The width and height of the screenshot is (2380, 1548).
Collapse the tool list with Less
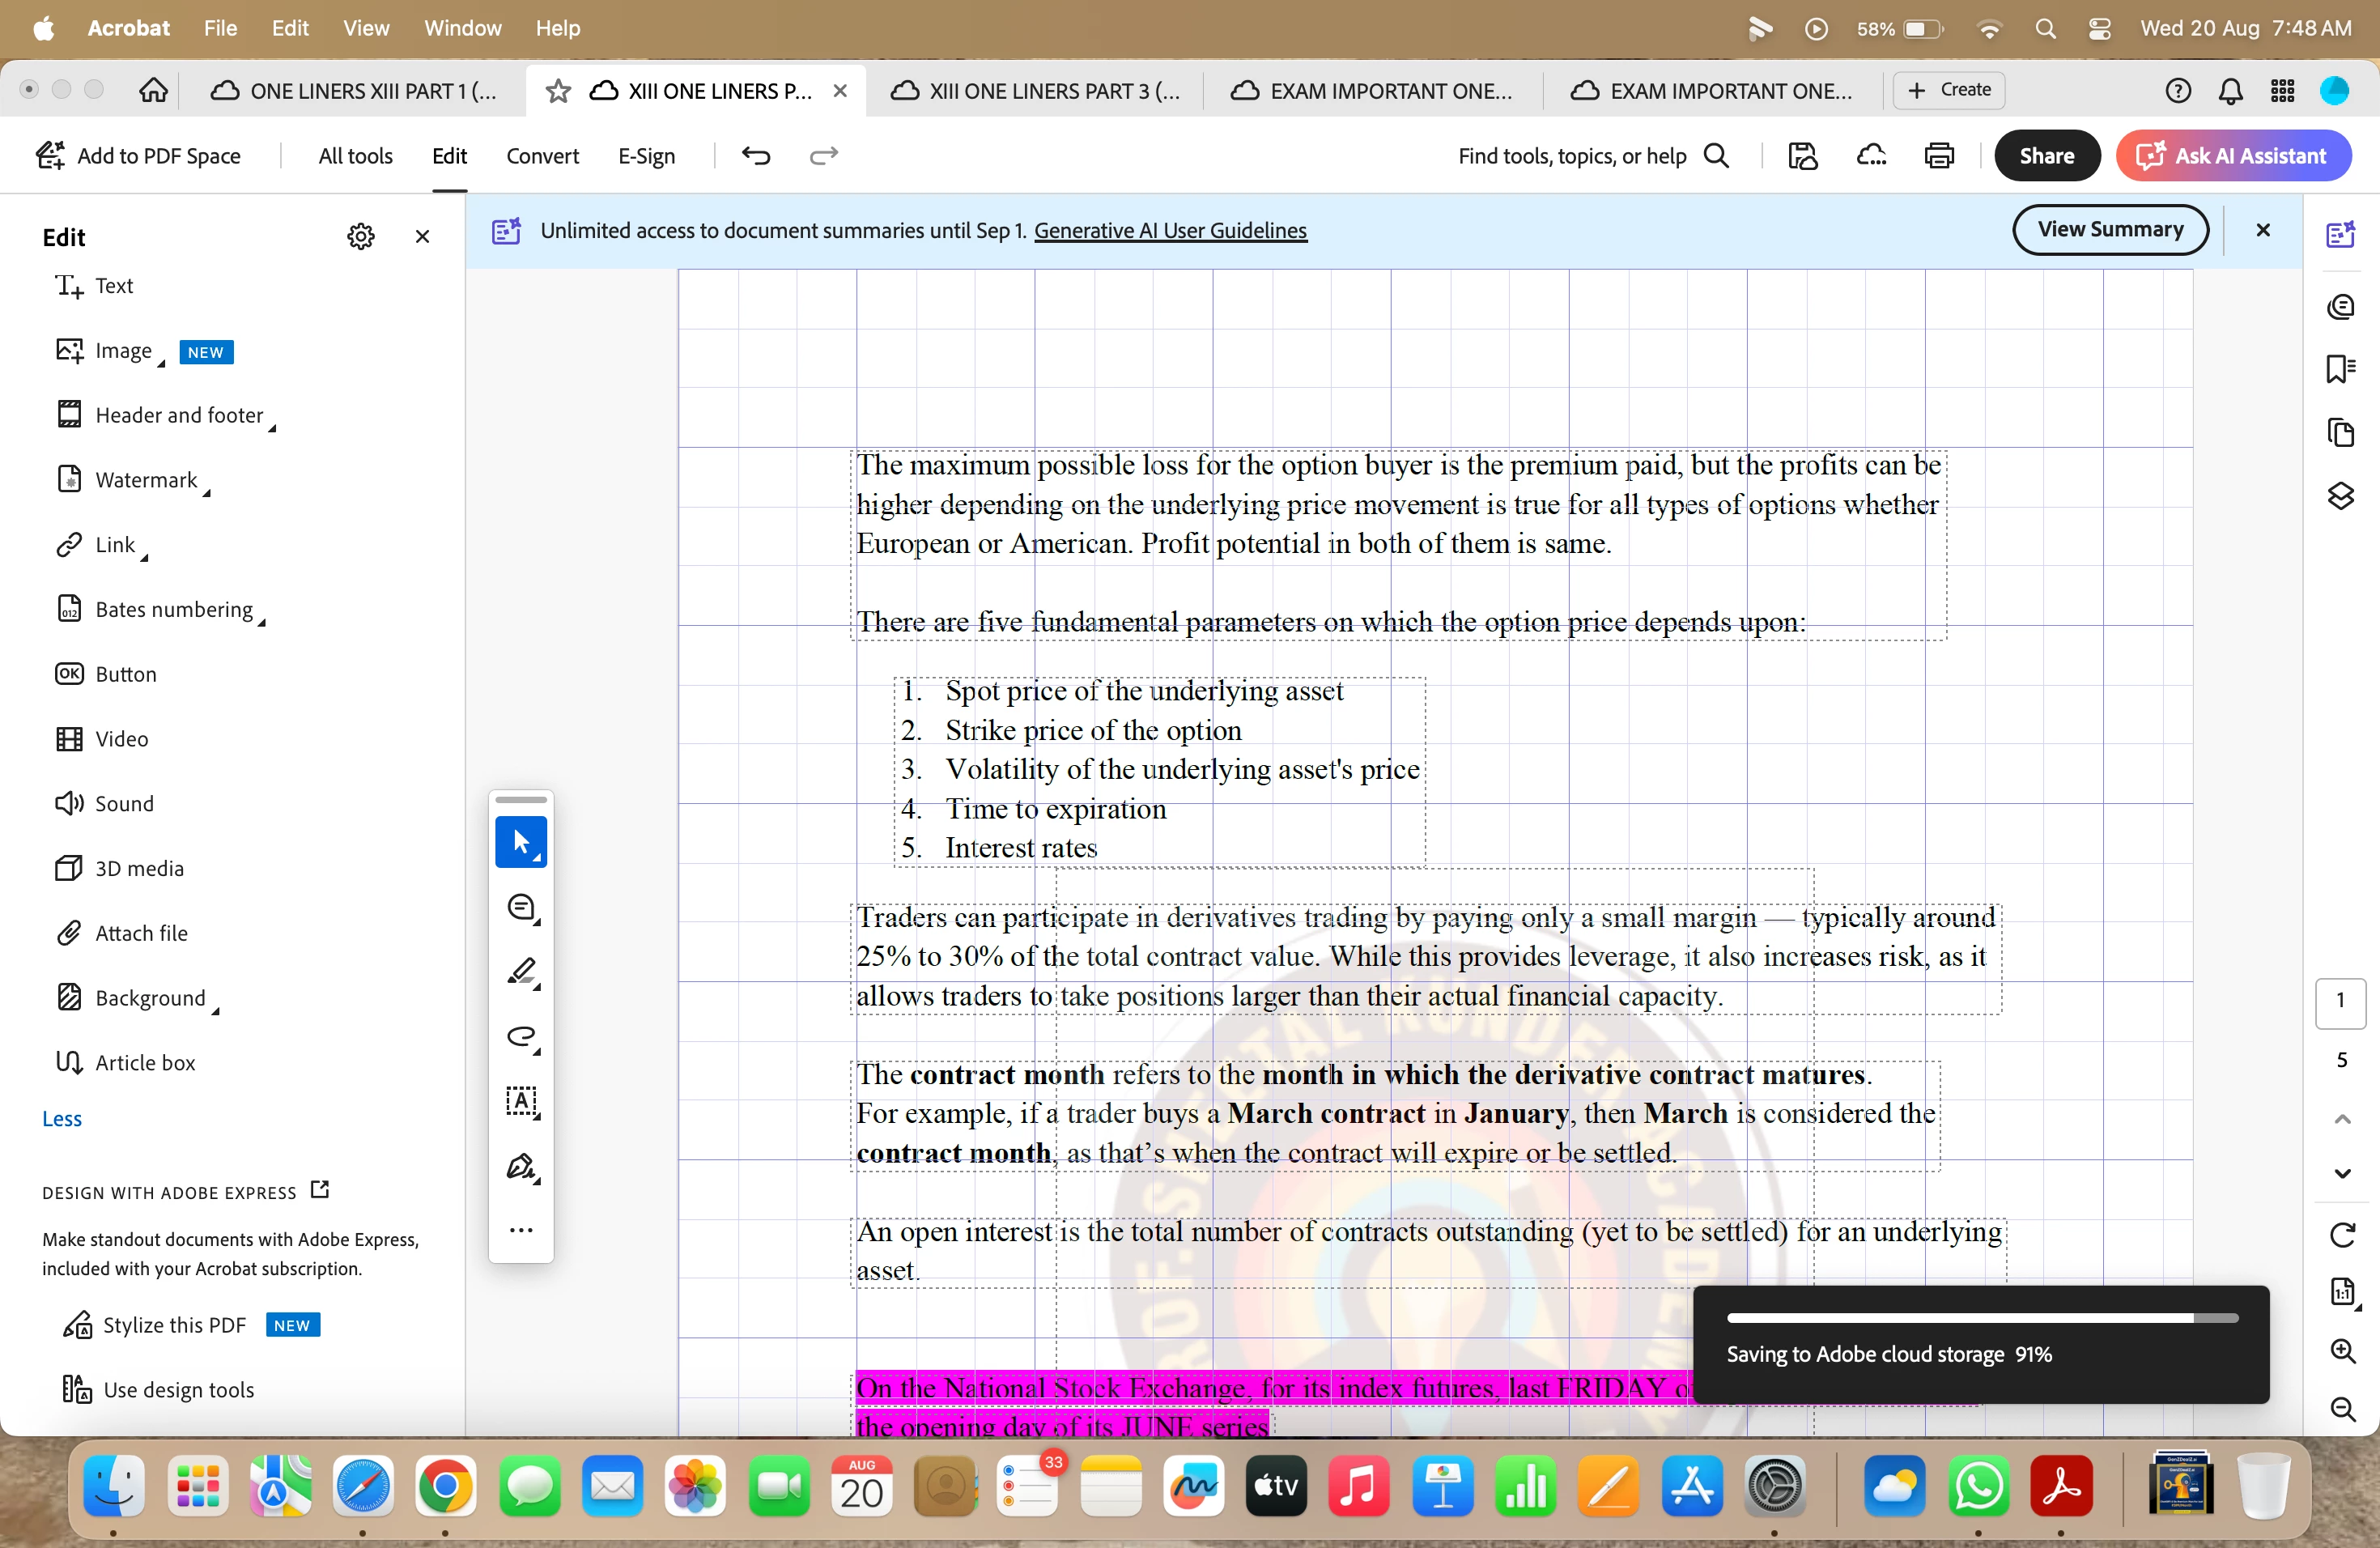pyautogui.click(x=62, y=1118)
